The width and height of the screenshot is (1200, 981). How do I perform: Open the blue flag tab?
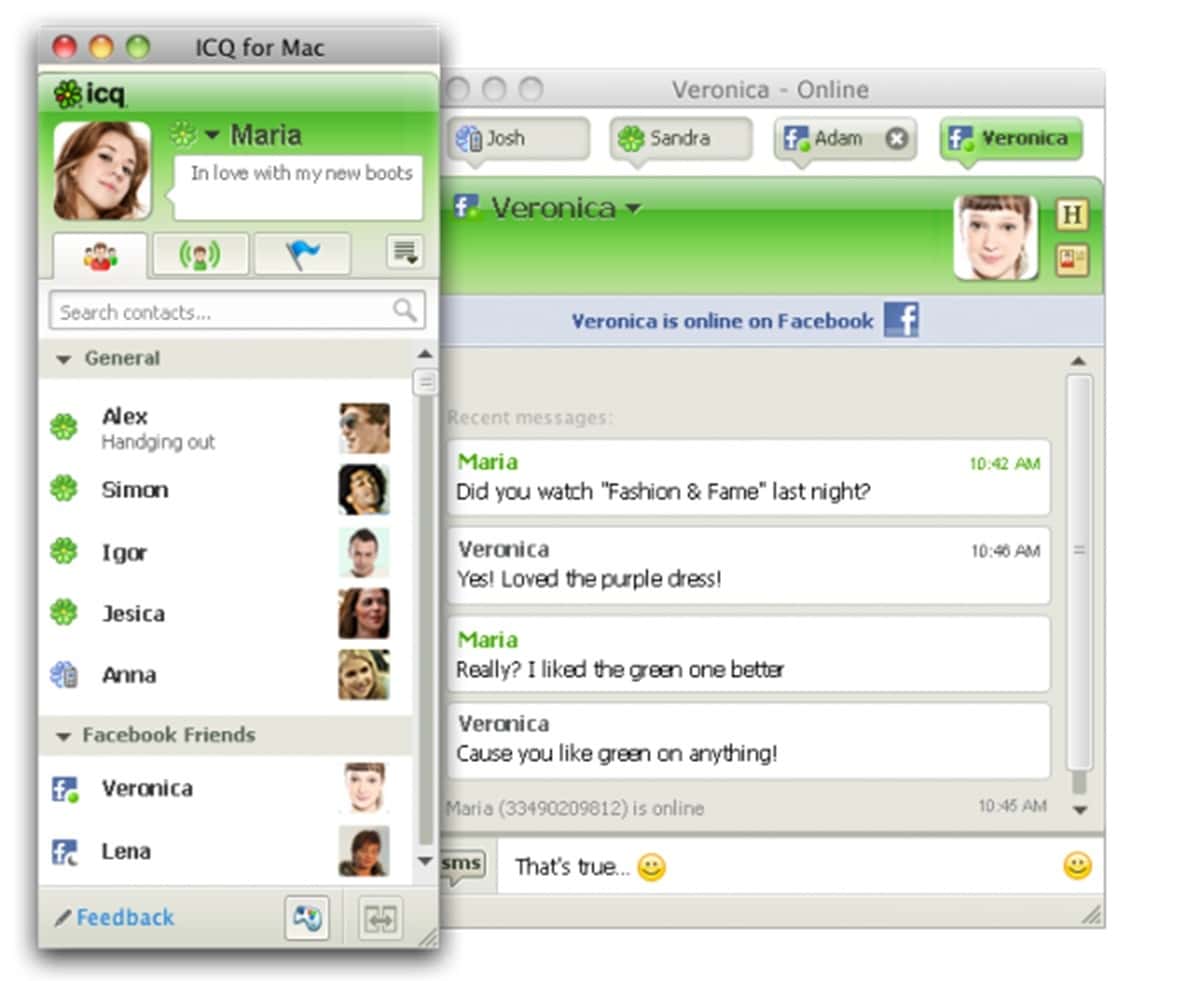(x=302, y=255)
